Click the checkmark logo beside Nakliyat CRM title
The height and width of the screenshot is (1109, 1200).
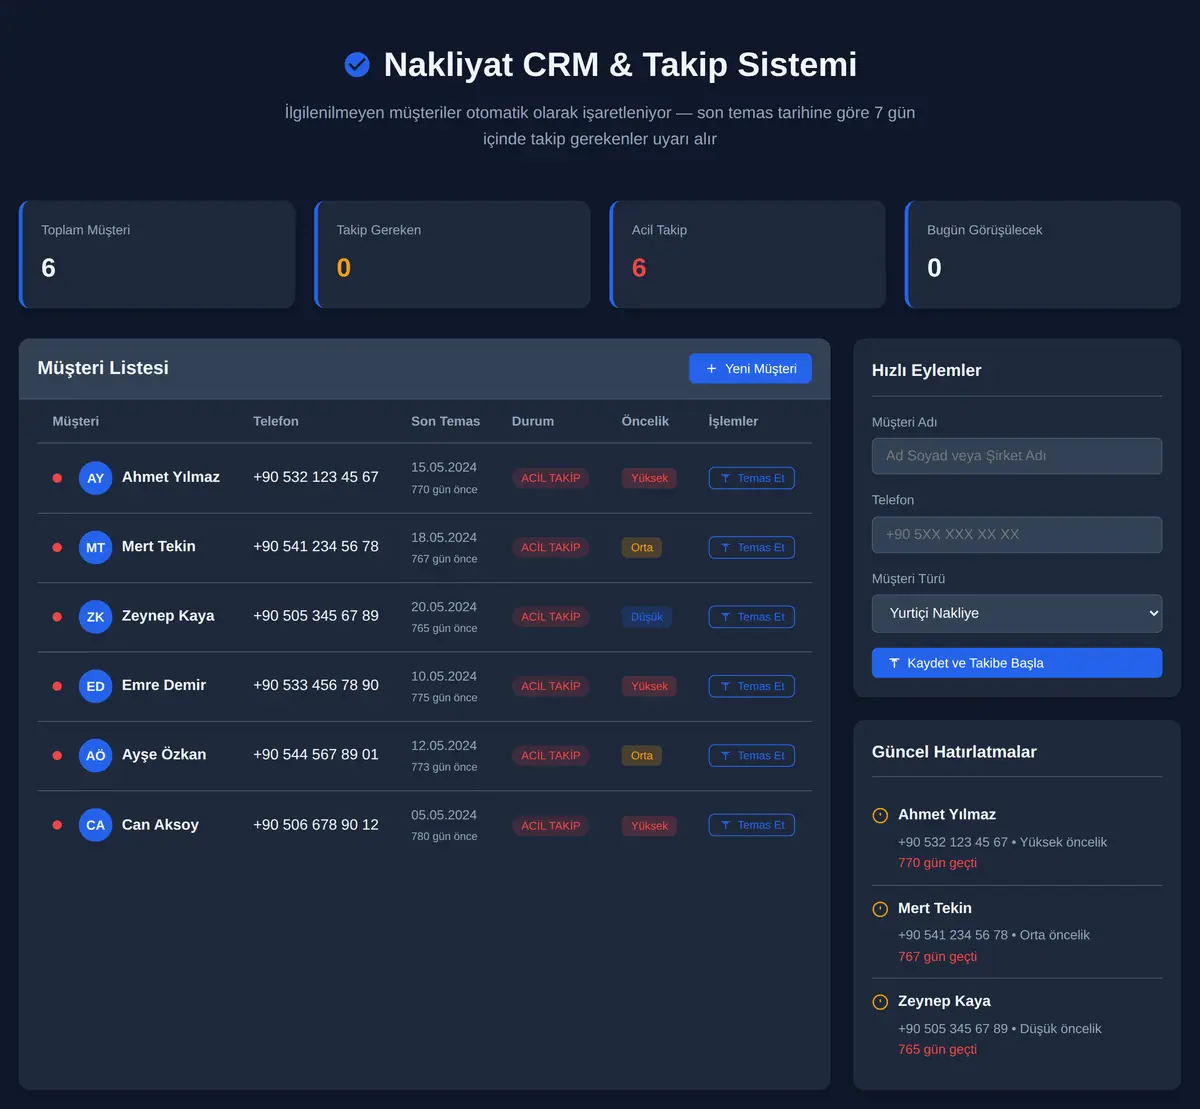click(x=357, y=65)
